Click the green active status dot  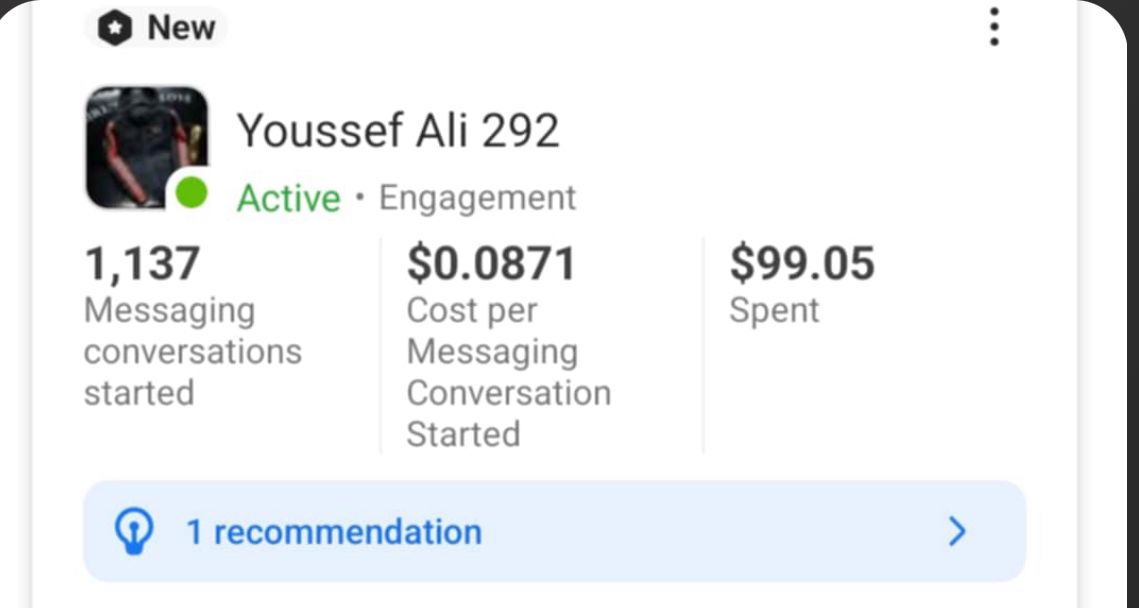click(x=191, y=193)
